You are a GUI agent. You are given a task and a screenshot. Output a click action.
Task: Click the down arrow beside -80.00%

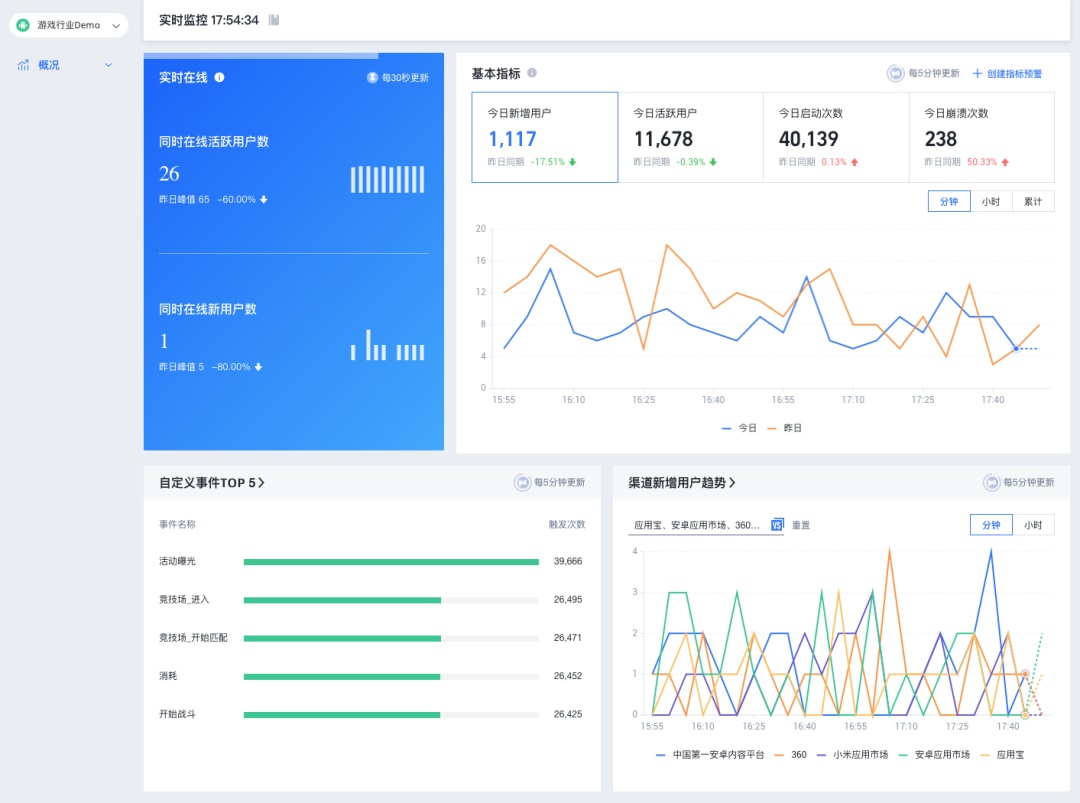pyautogui.click(x=258, y=367)
